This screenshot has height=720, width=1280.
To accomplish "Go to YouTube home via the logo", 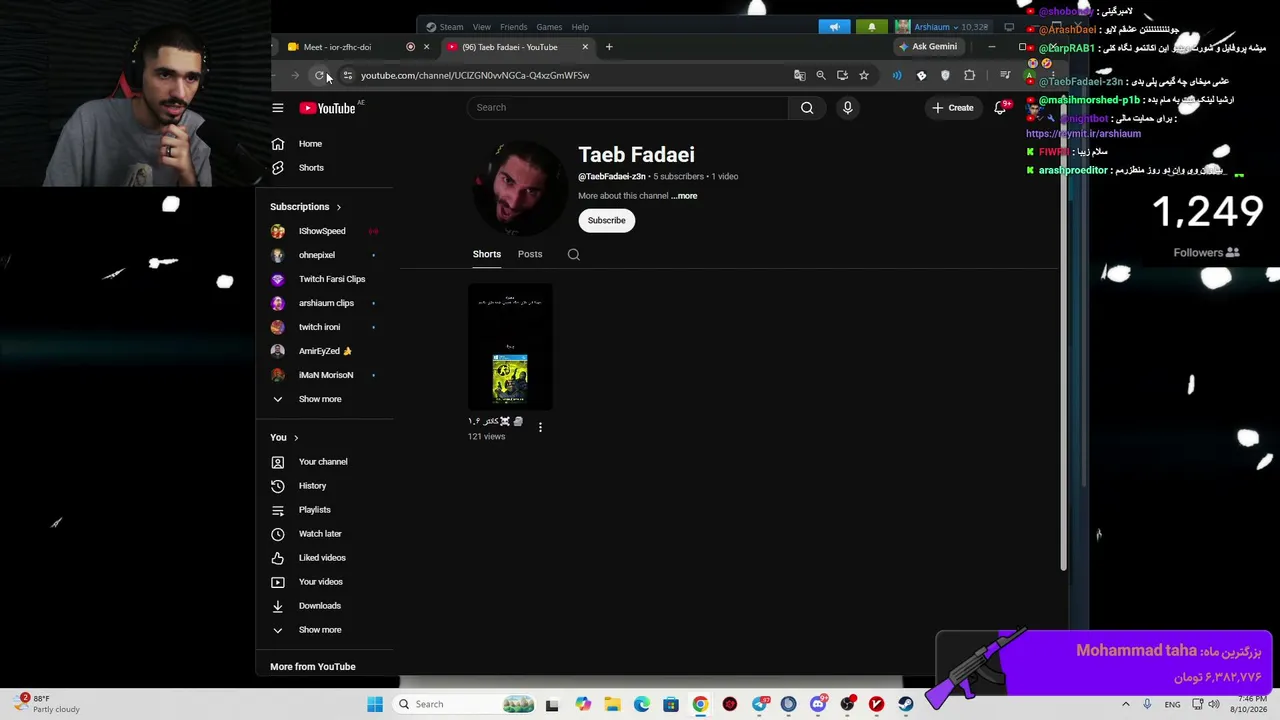I will click(327, 108).
